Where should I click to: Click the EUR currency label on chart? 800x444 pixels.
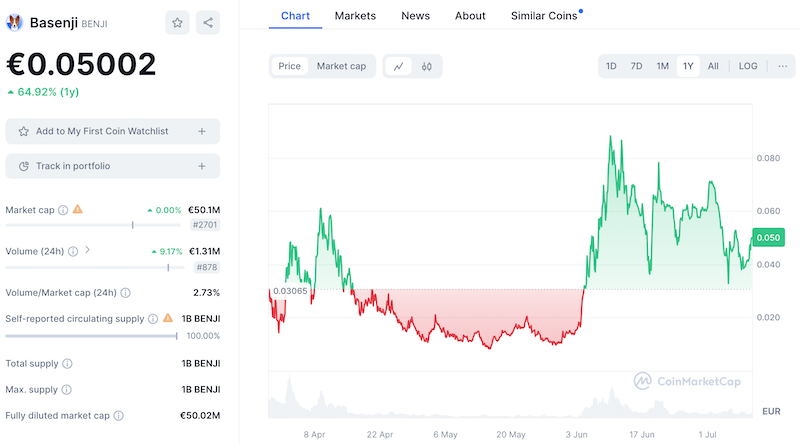[771, 411]
